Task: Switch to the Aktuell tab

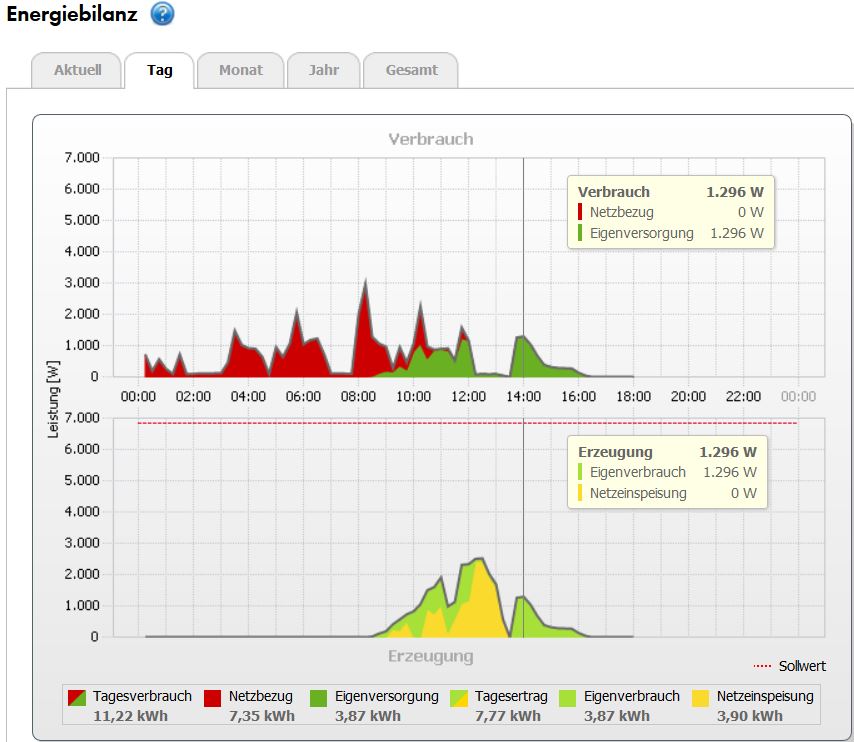Action: (x=77, y=71)
